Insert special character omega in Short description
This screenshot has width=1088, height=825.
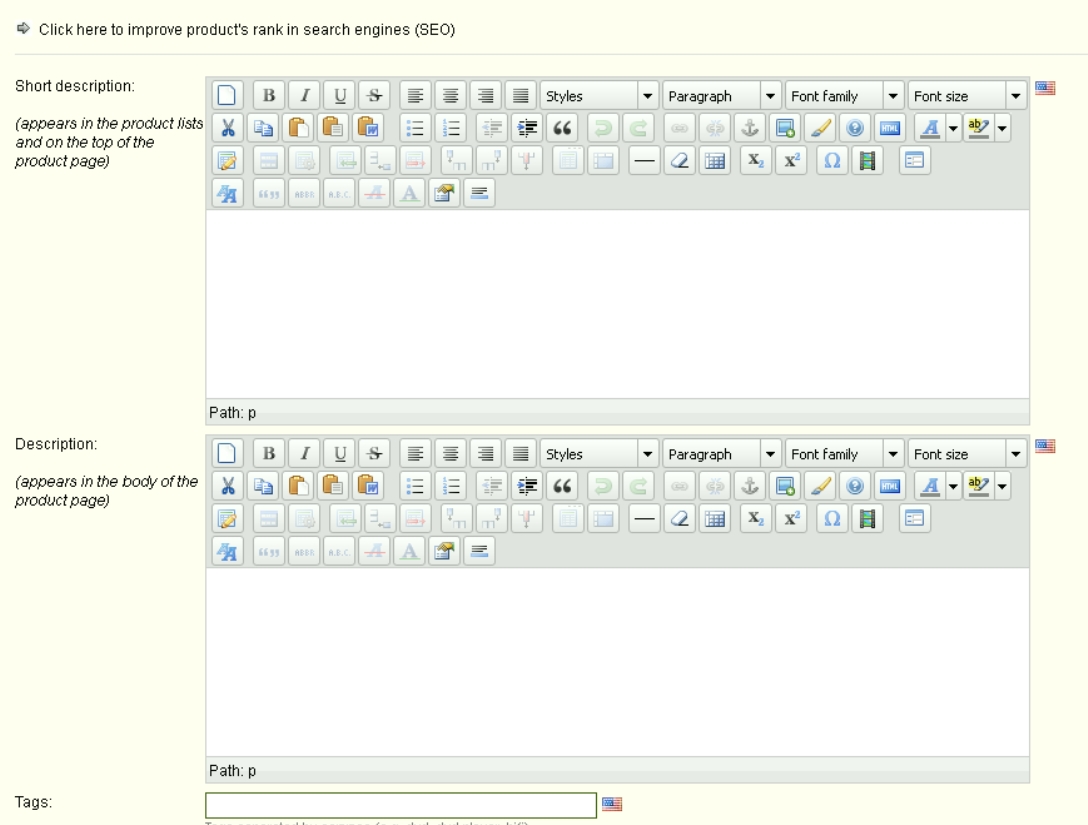(832, 160)
